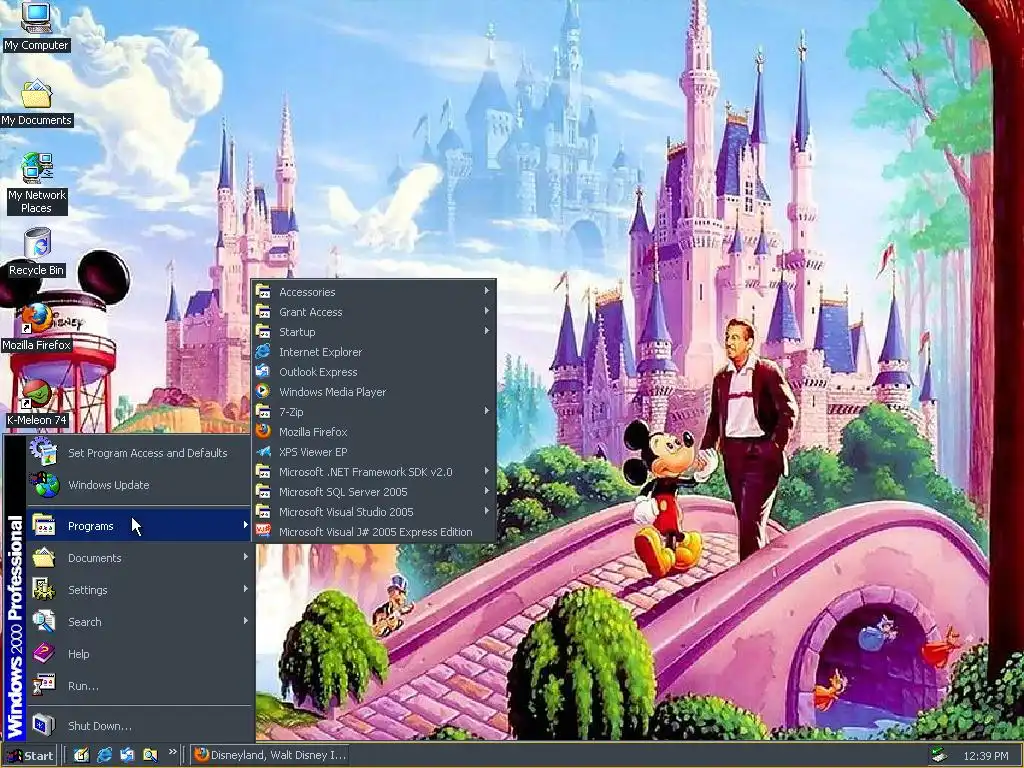1024x768 pixels.
Task: Expand the Accessories submenu arrow
Action: (x=487, y=291)
